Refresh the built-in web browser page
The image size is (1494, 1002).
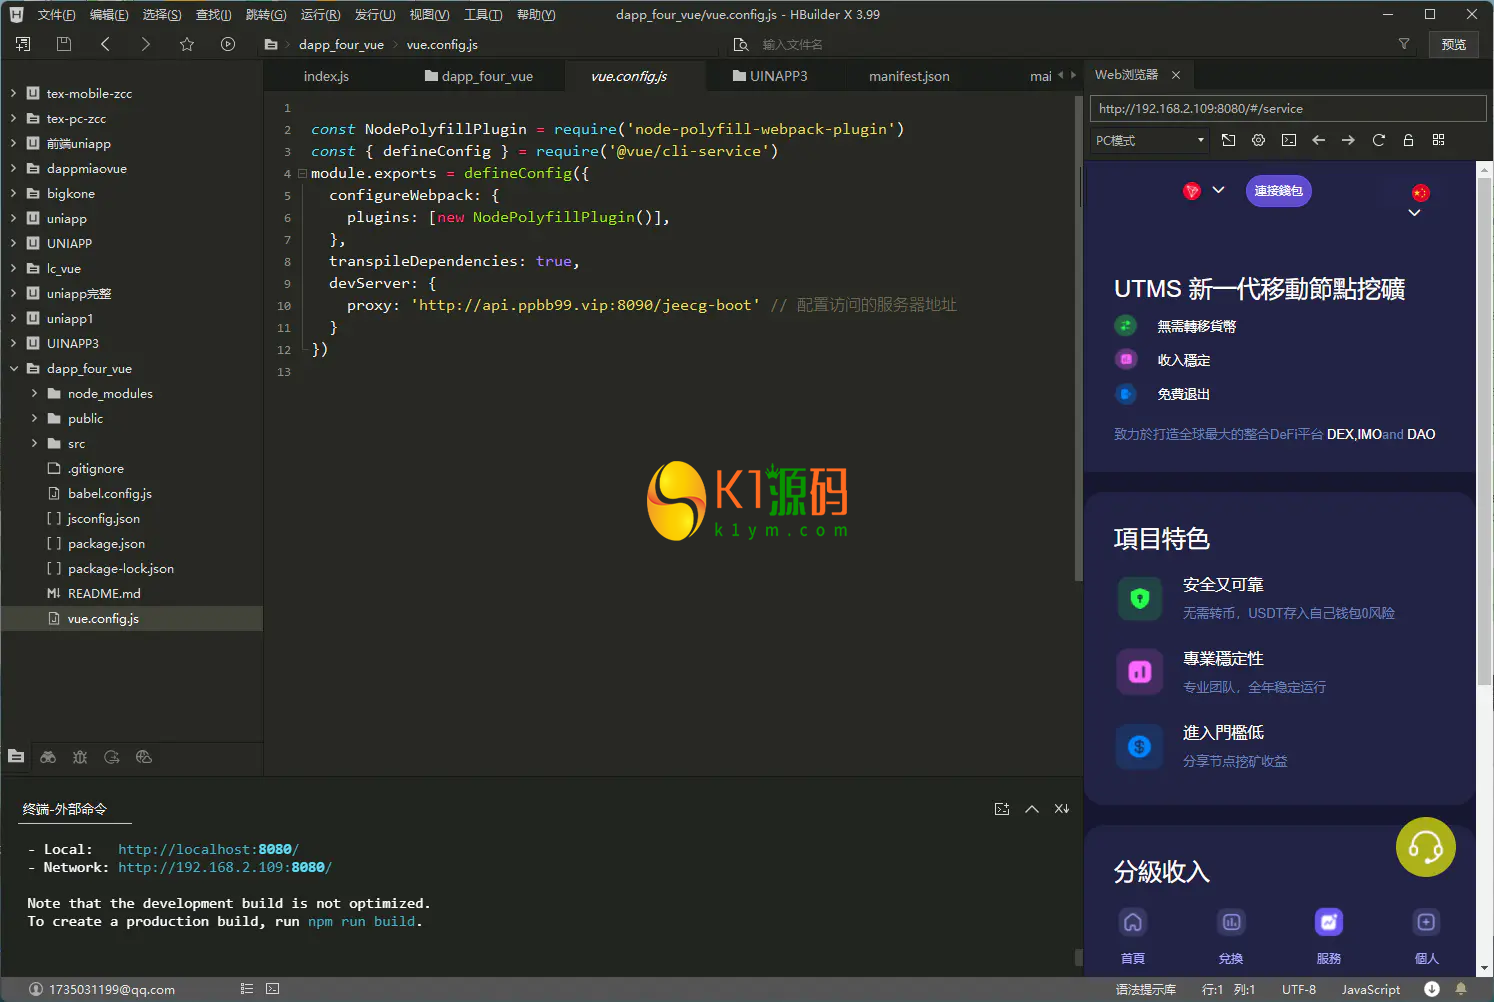pos(1378,140)
